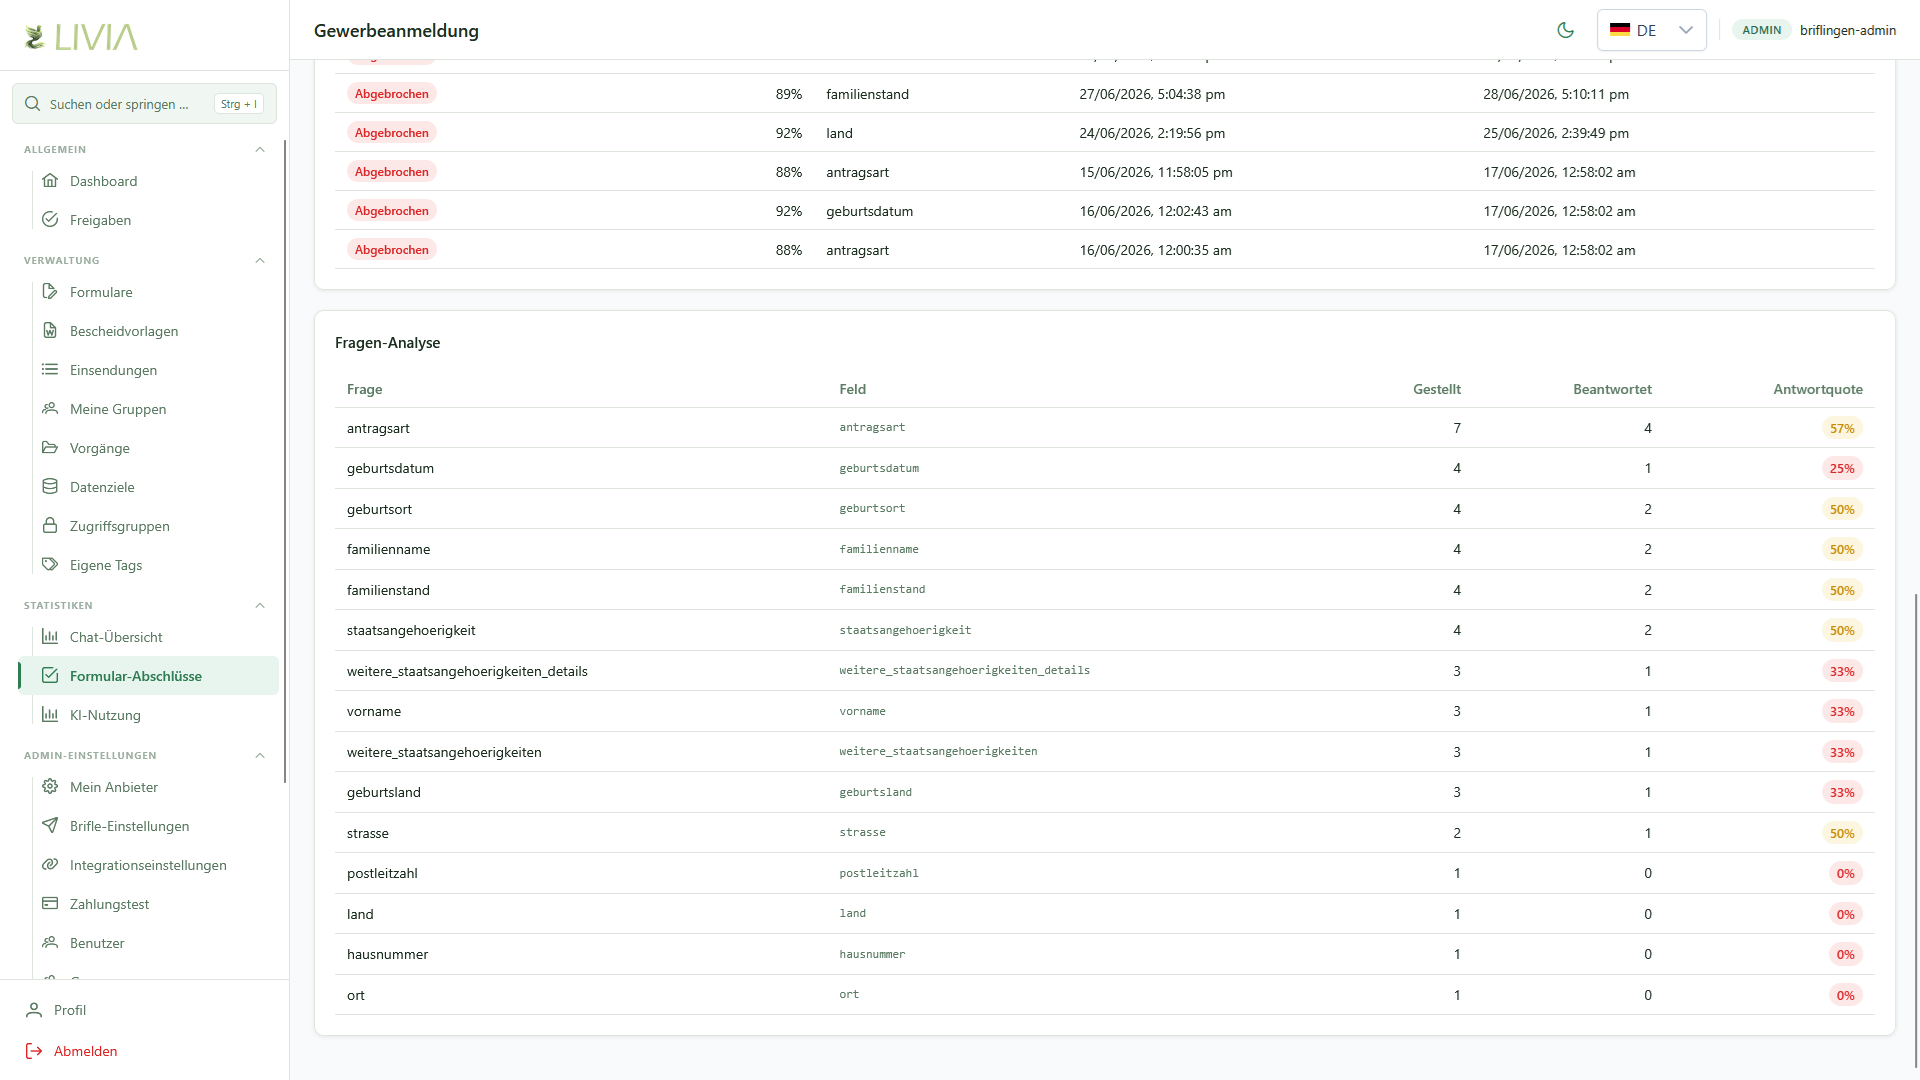Click the Bescheidvorlagen document icon
Viewport: 1920px width, 1080px height.
[50, 331]
